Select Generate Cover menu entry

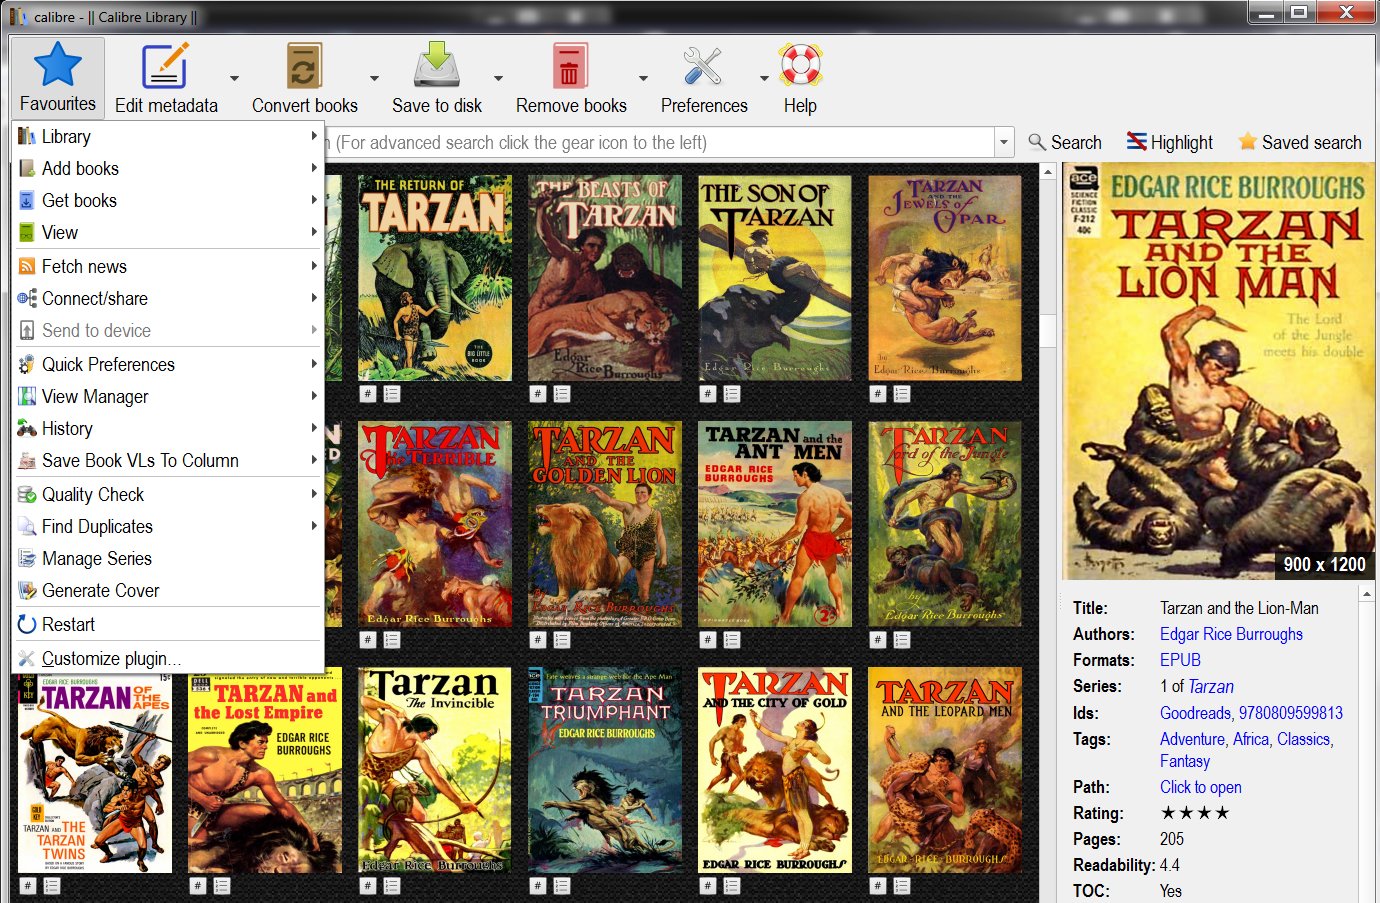pos(100,590)
